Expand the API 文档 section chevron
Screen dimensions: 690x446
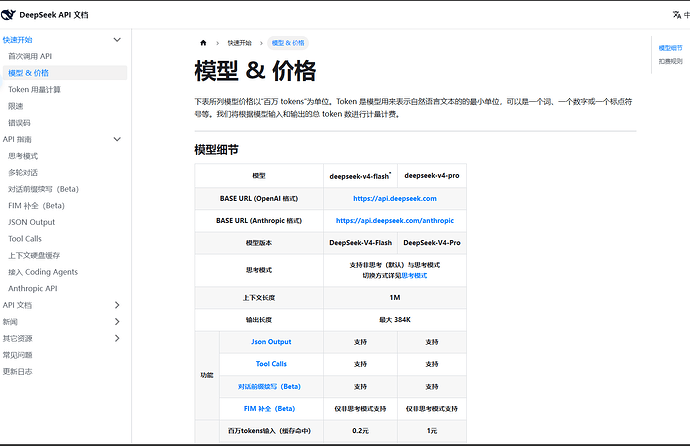(x=117, y=305)
